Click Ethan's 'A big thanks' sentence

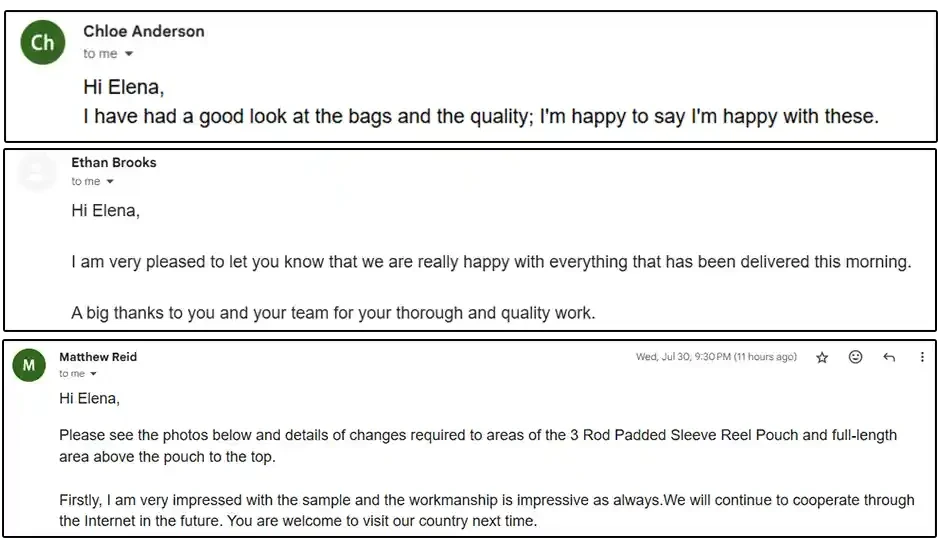click(x=333, y=313)
